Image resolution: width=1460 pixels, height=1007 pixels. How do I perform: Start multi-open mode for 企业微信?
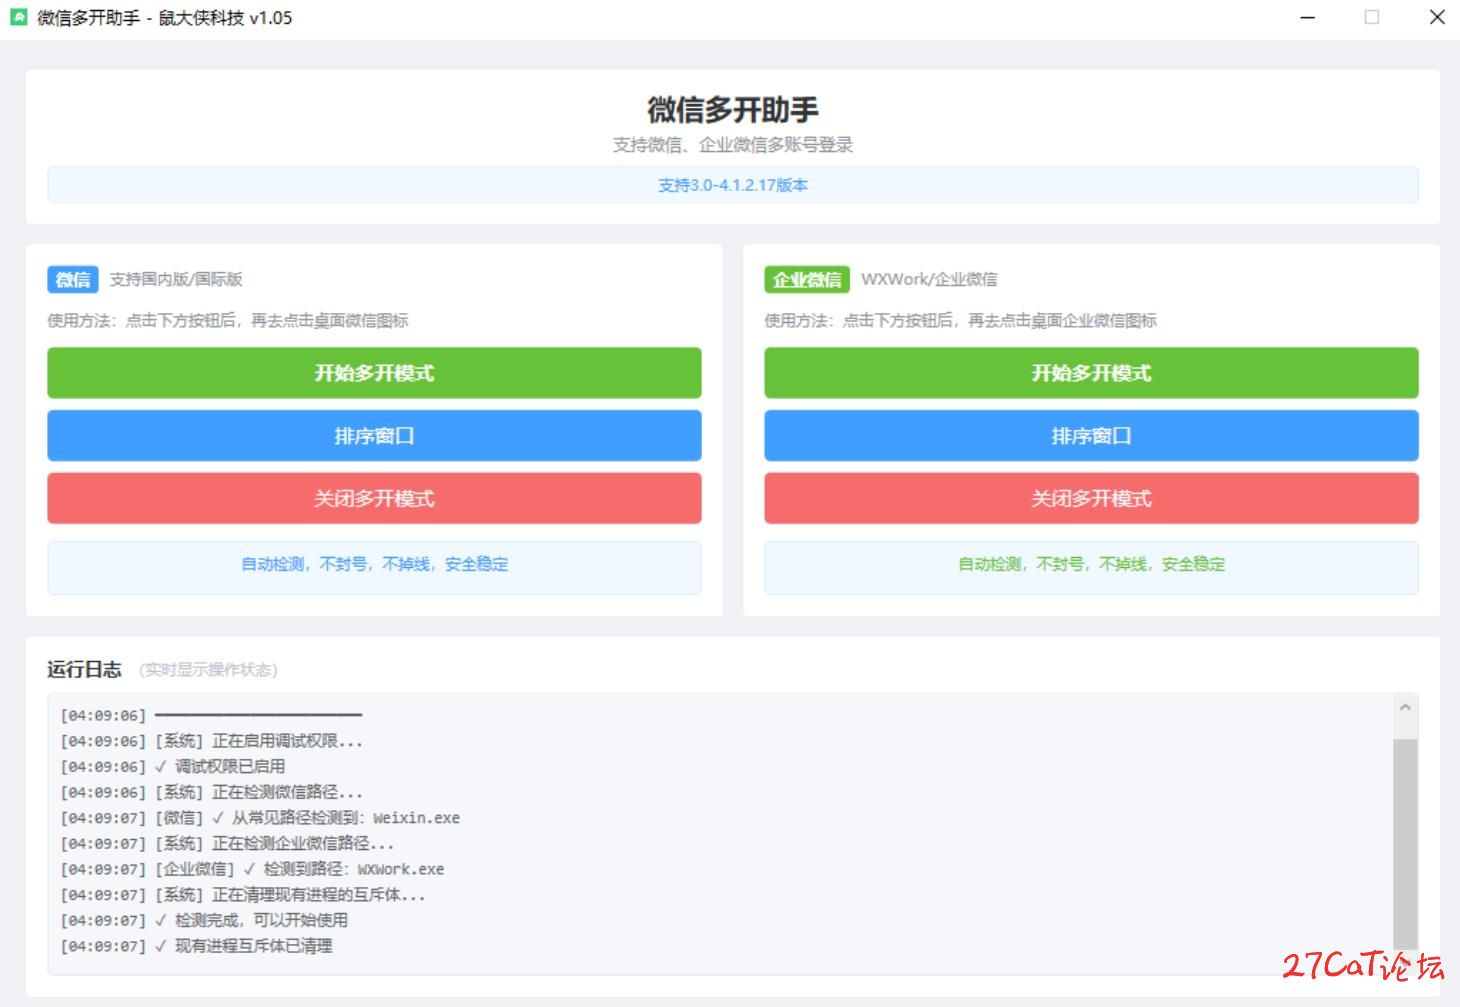(x=1091, y=373)
